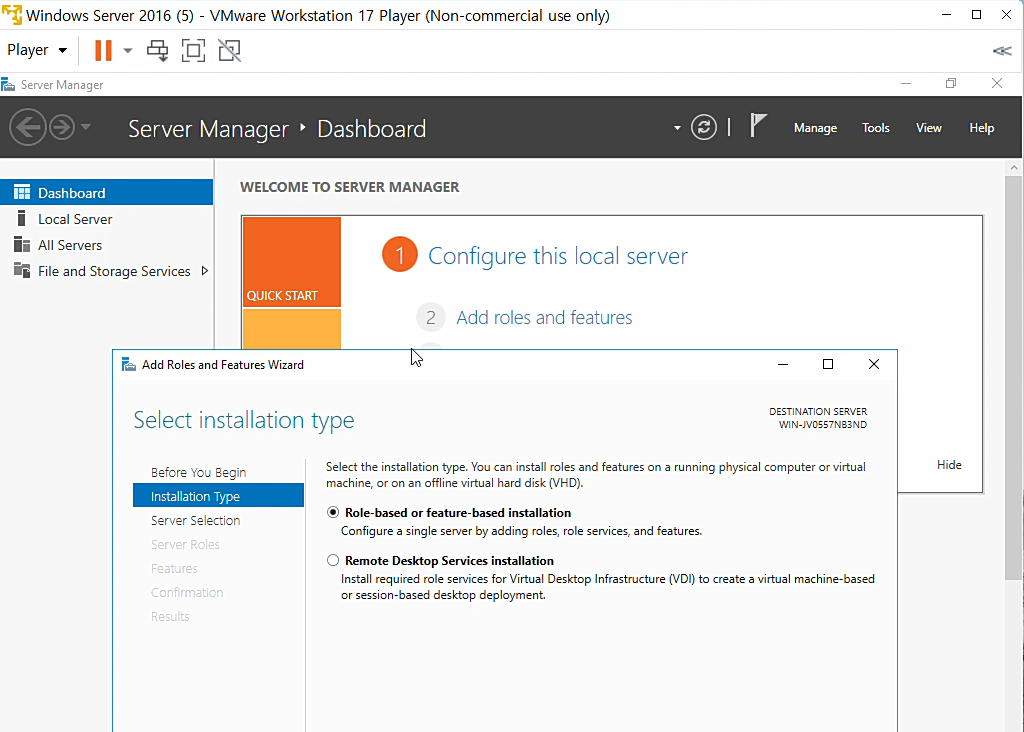The width and height of the screenshot is (1024, 732).
Task: Click the VMware pause button
Action: pos(103,50)
